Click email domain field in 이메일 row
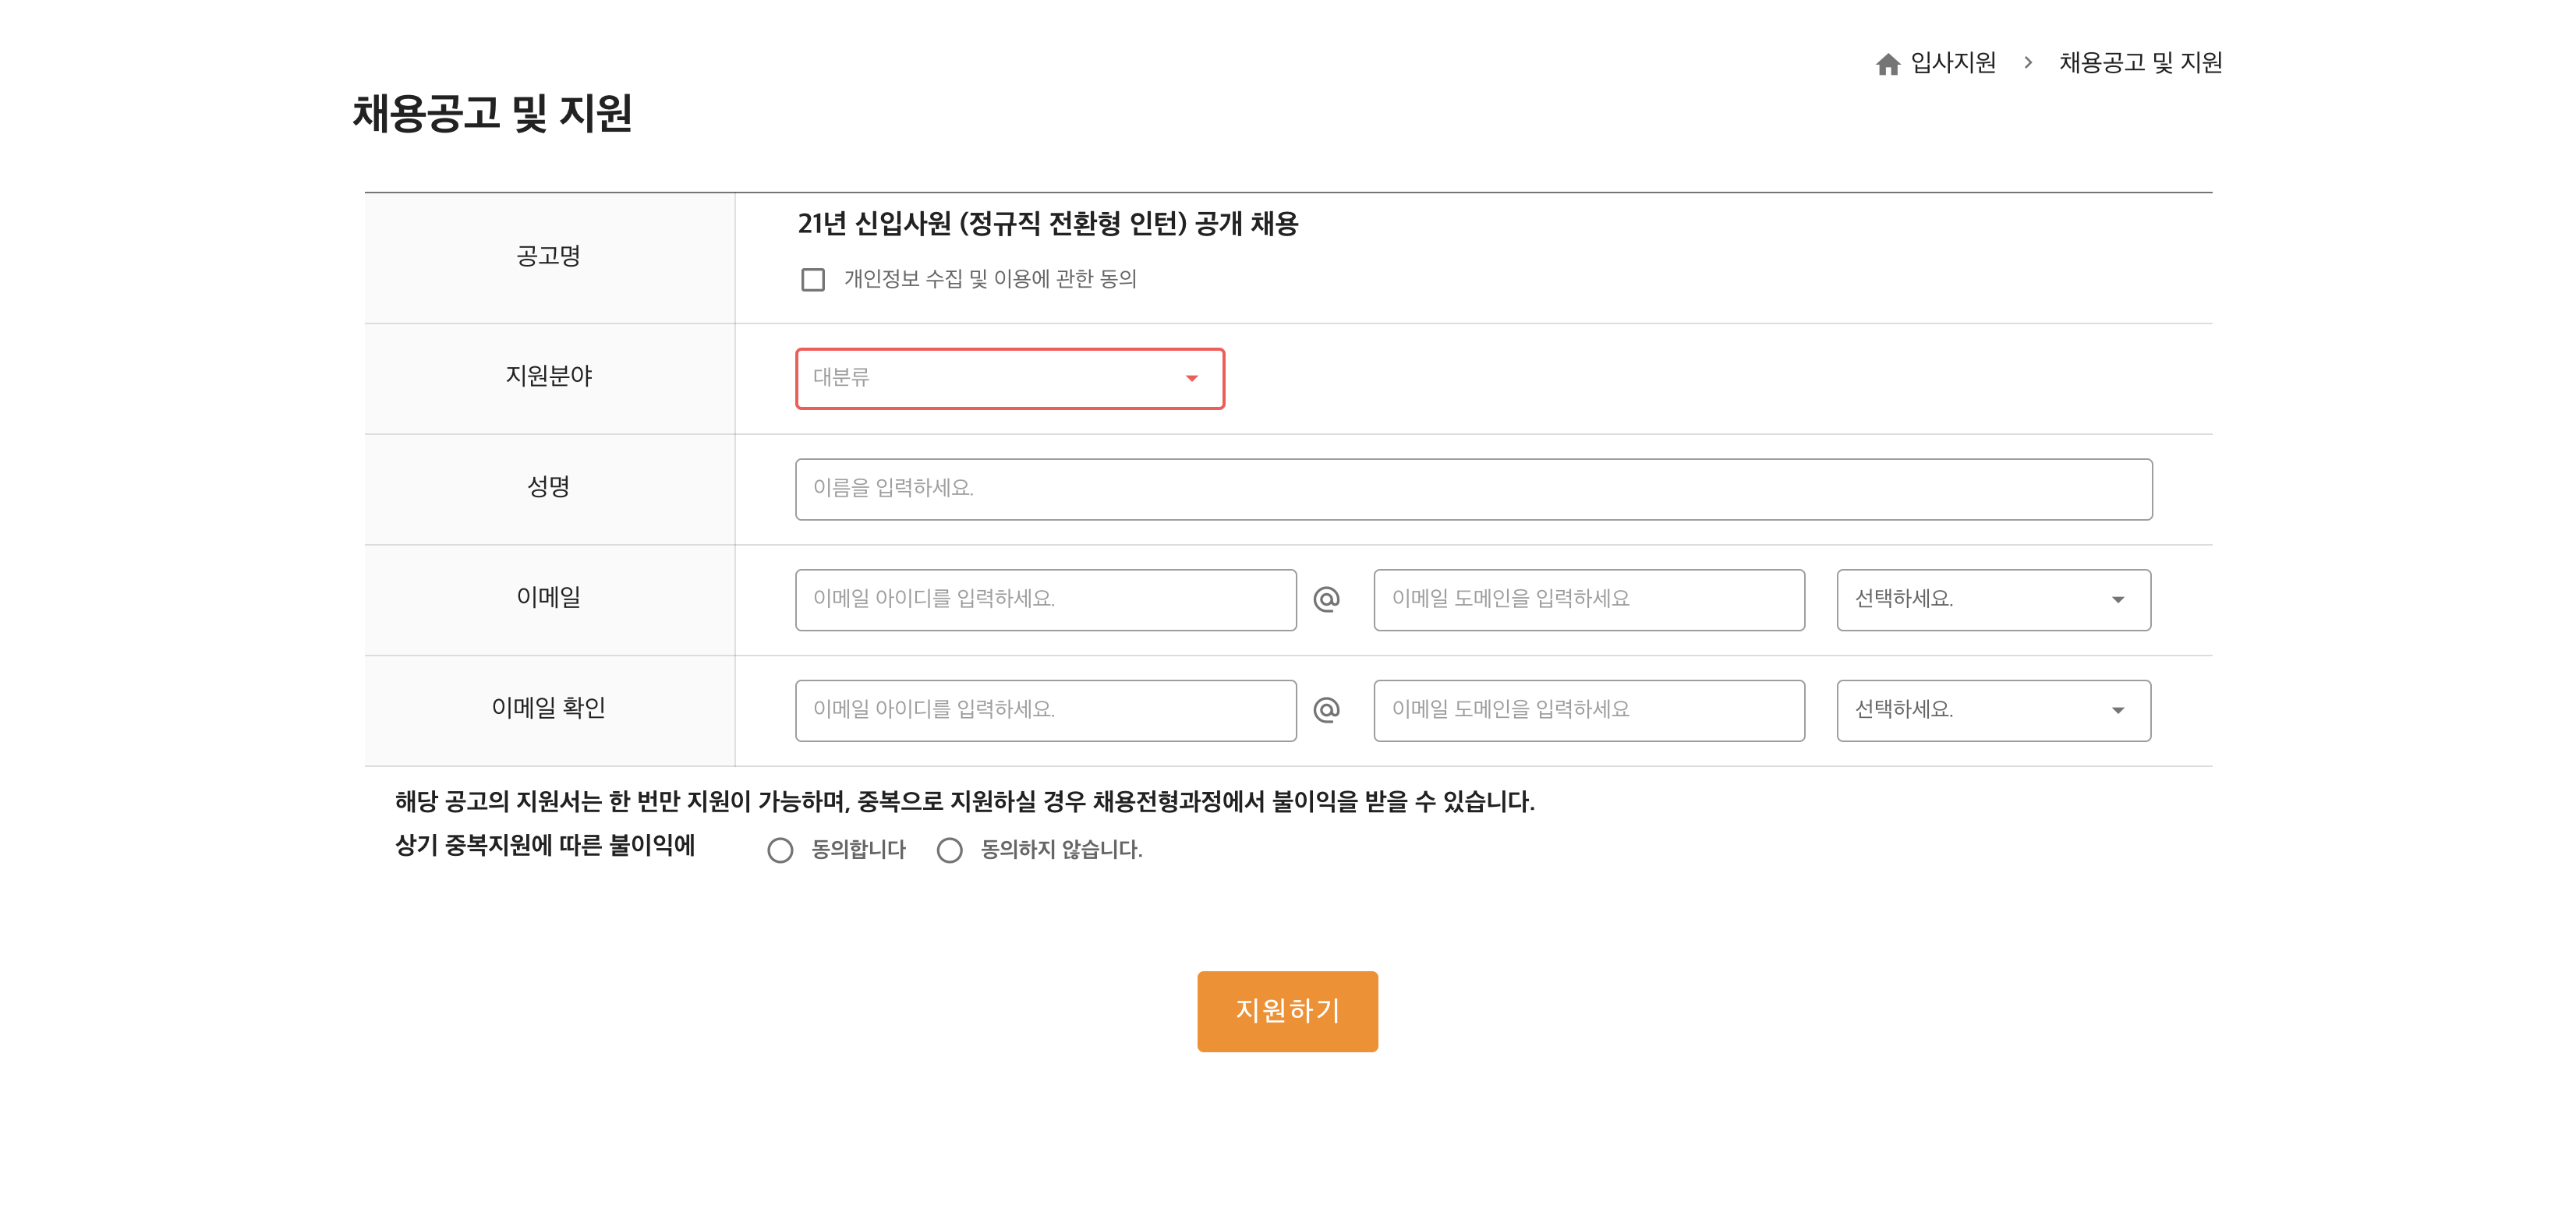 click(1588, 599)
